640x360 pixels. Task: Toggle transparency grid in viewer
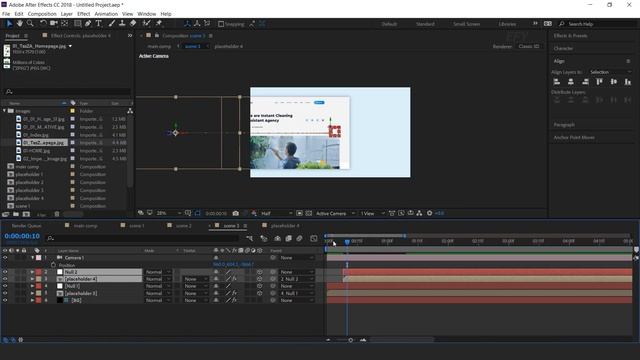pos(309,213)
